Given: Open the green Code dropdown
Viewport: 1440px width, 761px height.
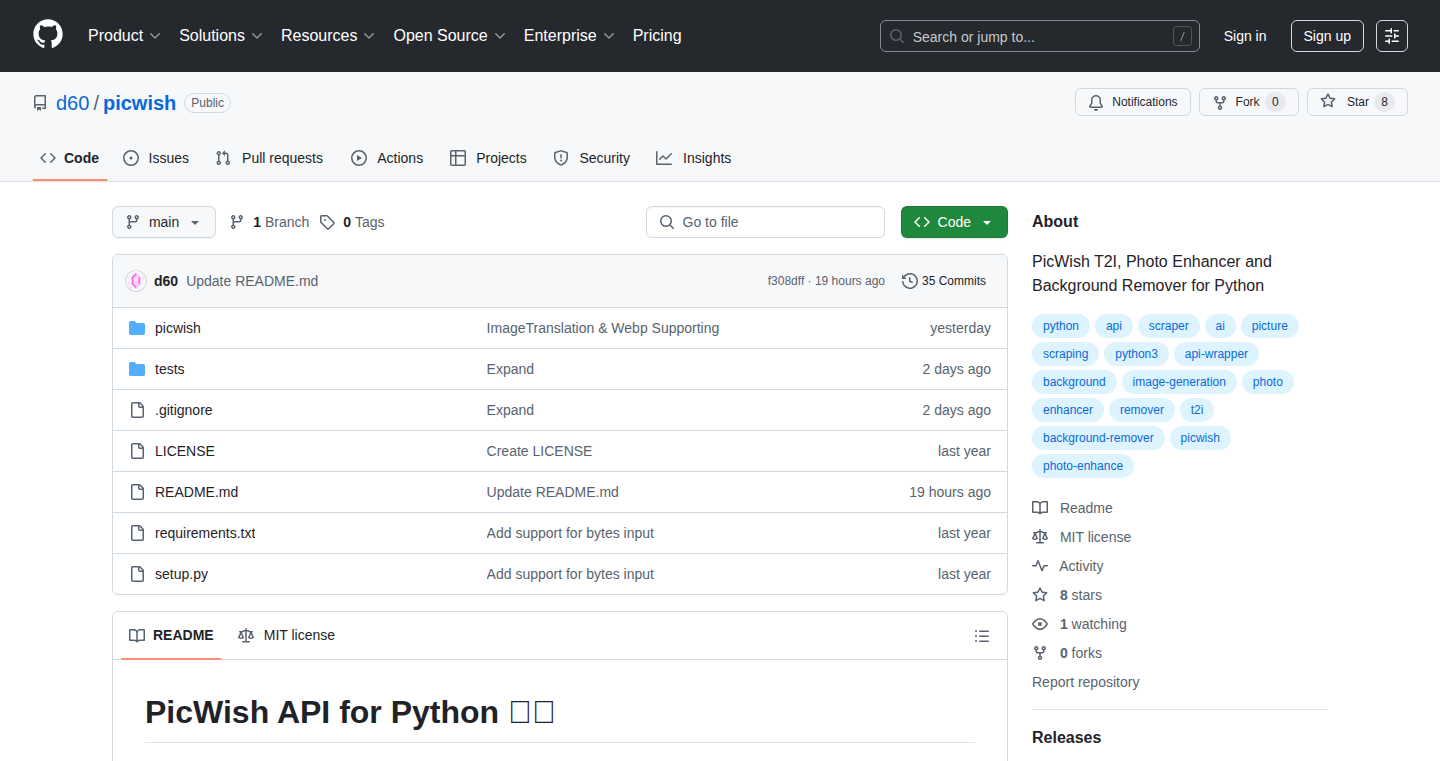Looking at the screenshot, I should (x=954, y=222).
